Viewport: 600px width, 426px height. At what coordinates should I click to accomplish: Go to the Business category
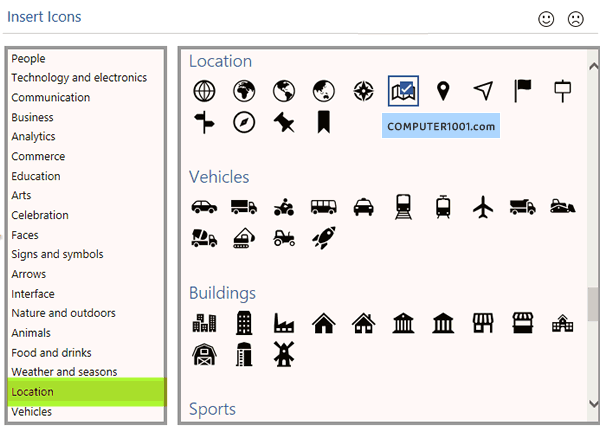tap(32, 118)
